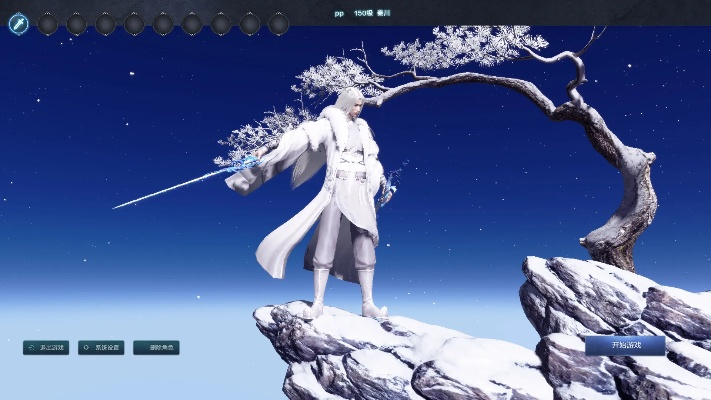The height and width of the screenshot is (400, 711).
Task: Click the exit icon on 退出游戏 button
Action: pyautogui.click(x=30, y=348)
